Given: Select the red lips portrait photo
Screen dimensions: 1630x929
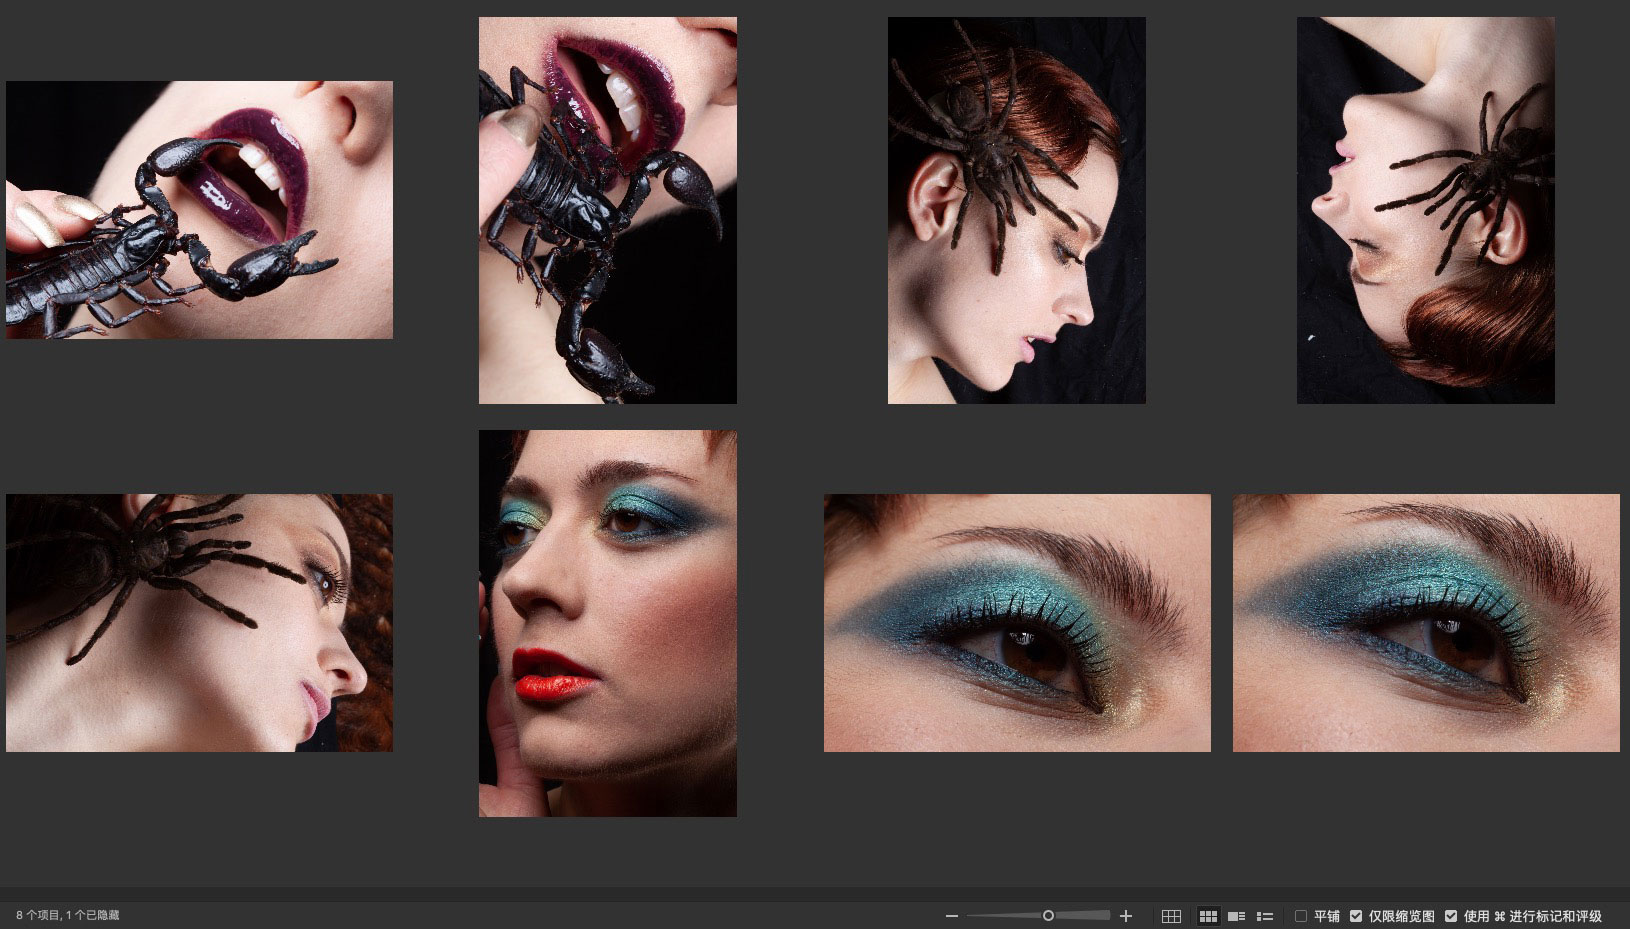Looking at the screenshot, I should pos(607,623).
